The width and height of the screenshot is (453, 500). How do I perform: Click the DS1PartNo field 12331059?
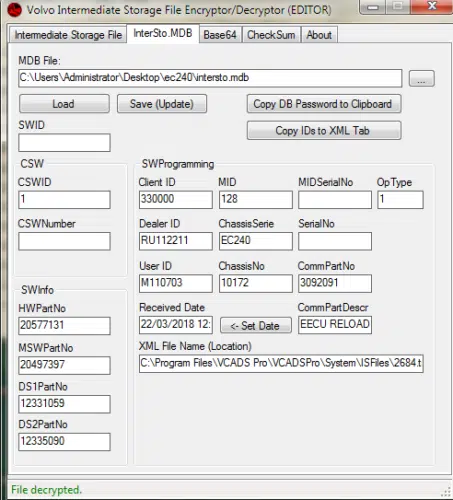pos(64,404)
